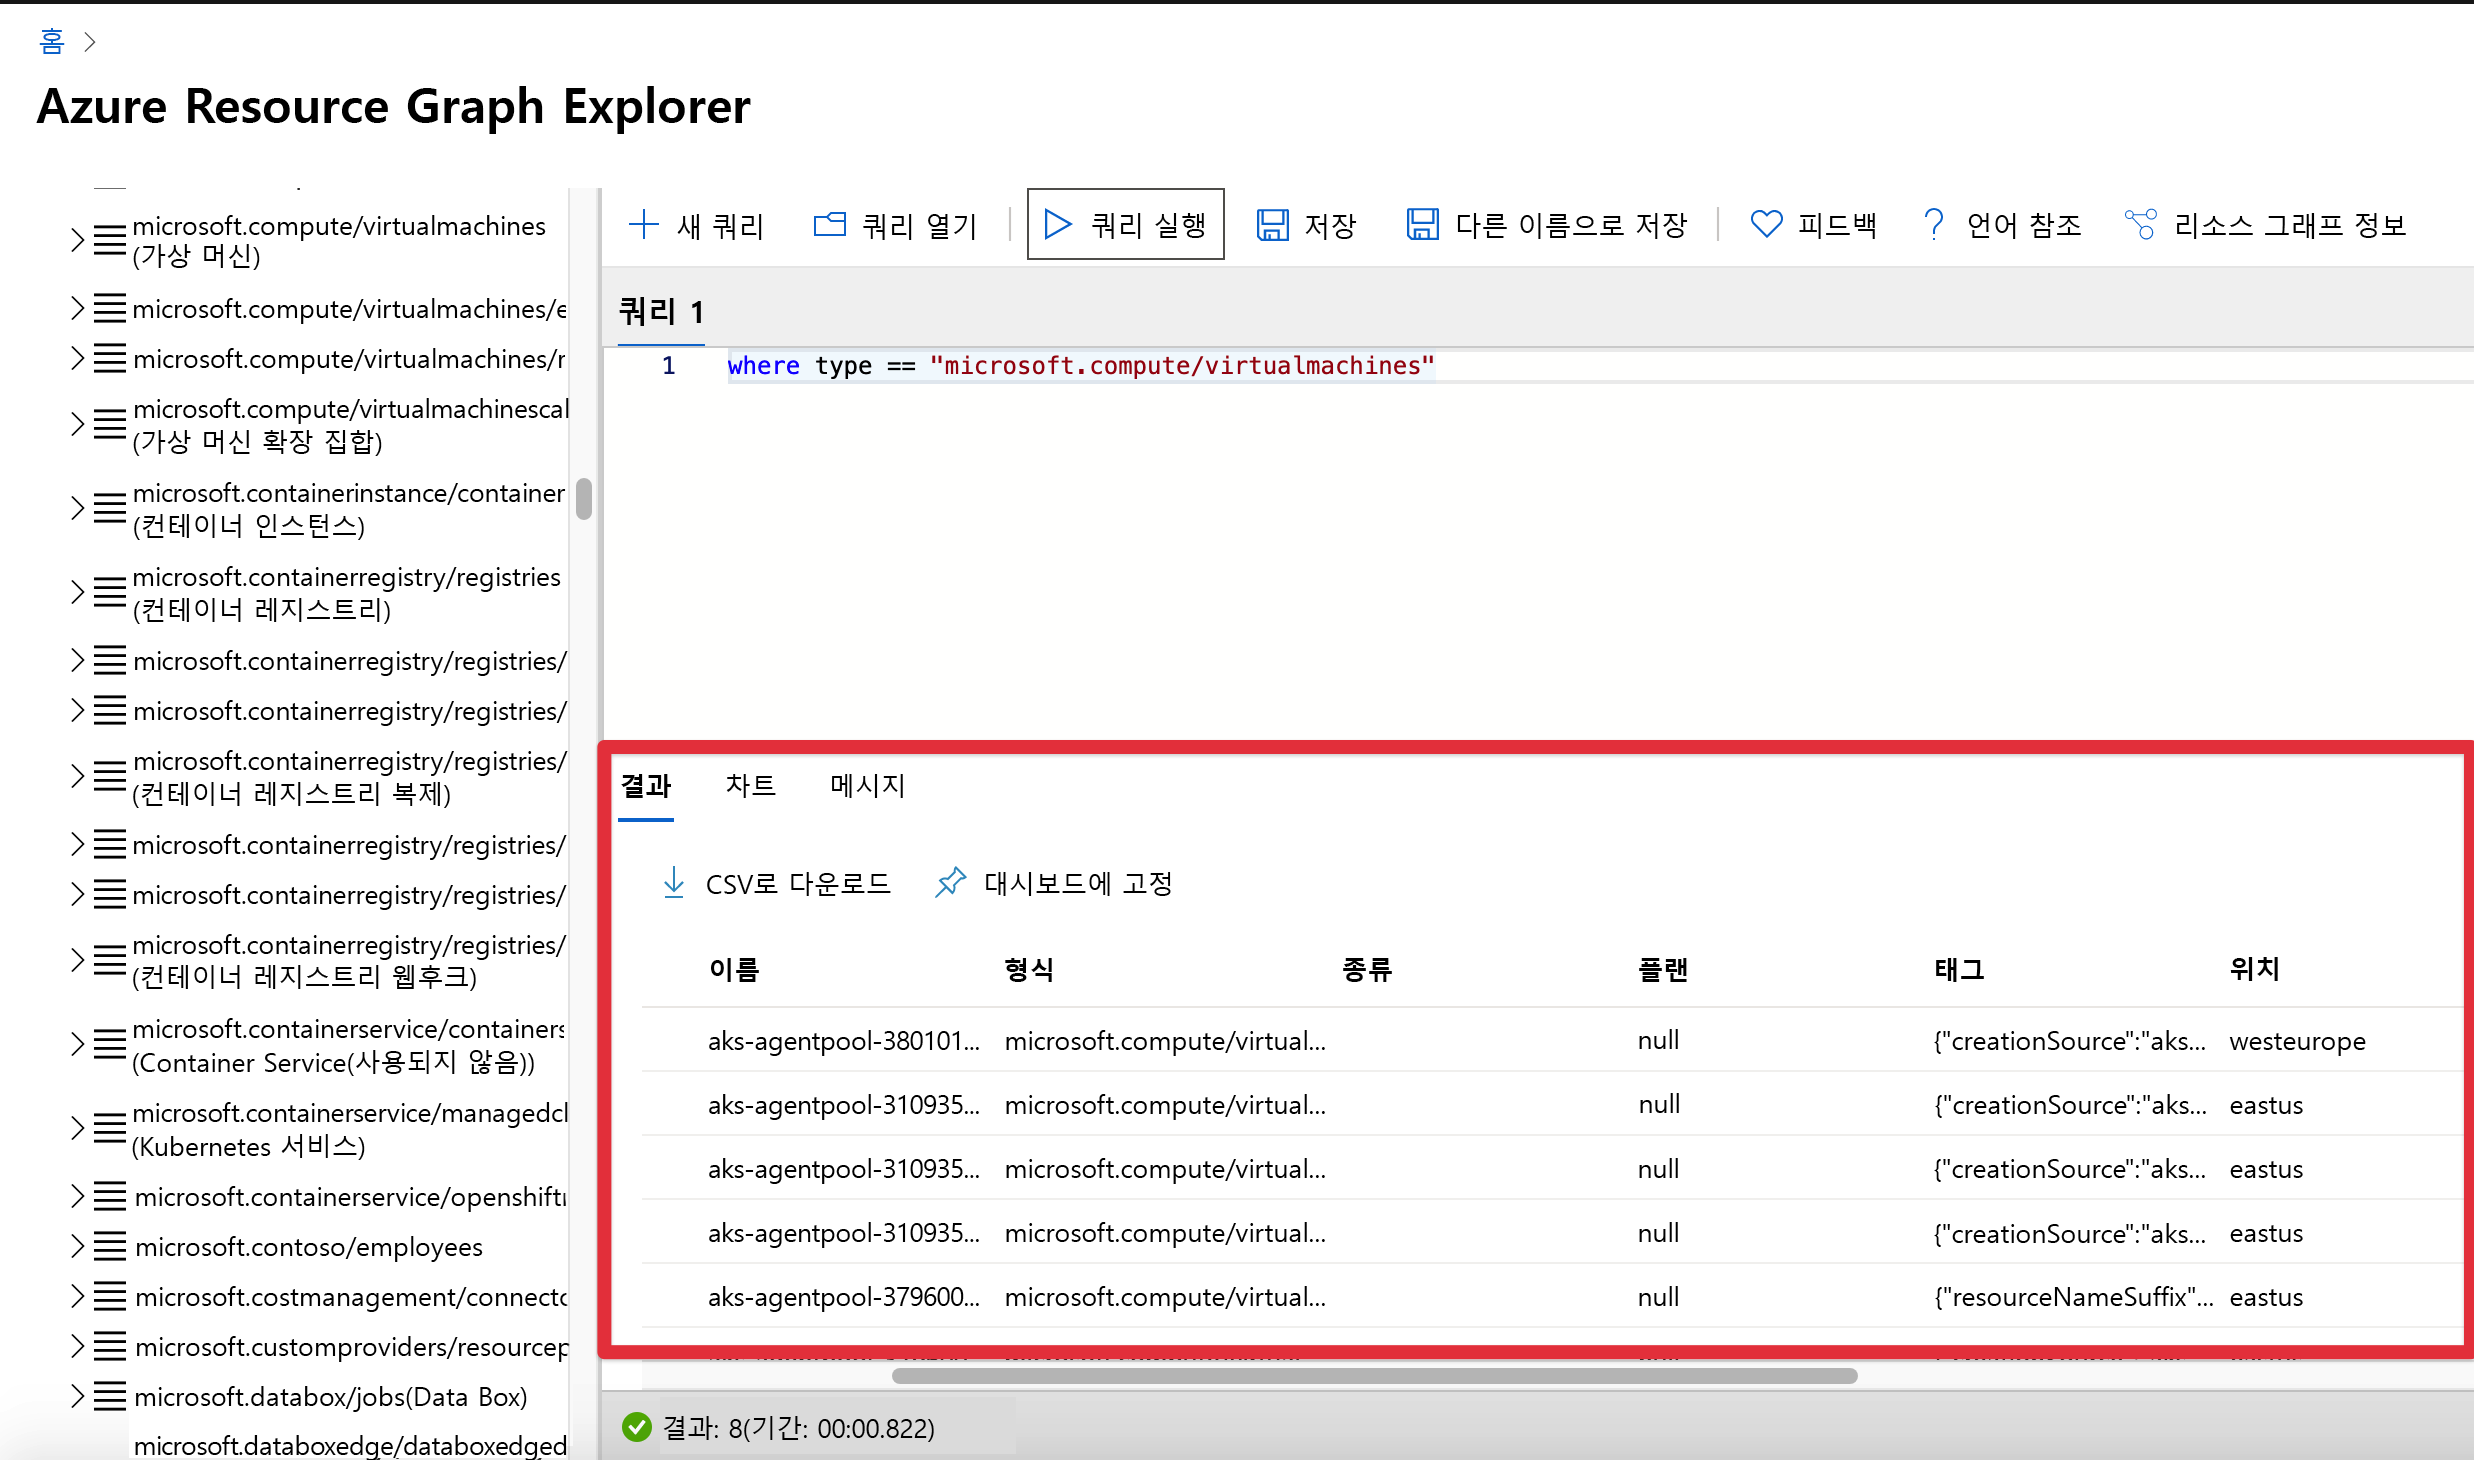Click the 종류 column header
Image resolution: width=2474 pixels, height=1460 pixels.
tap(1367, 969)
